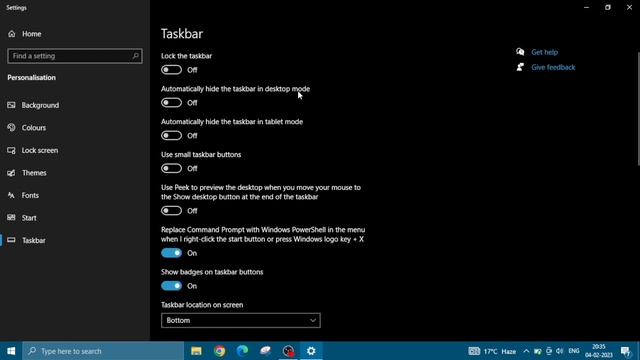Click the Start tiles icon
The height and width of the screenshot is (360, 640).
pos(11,218)
